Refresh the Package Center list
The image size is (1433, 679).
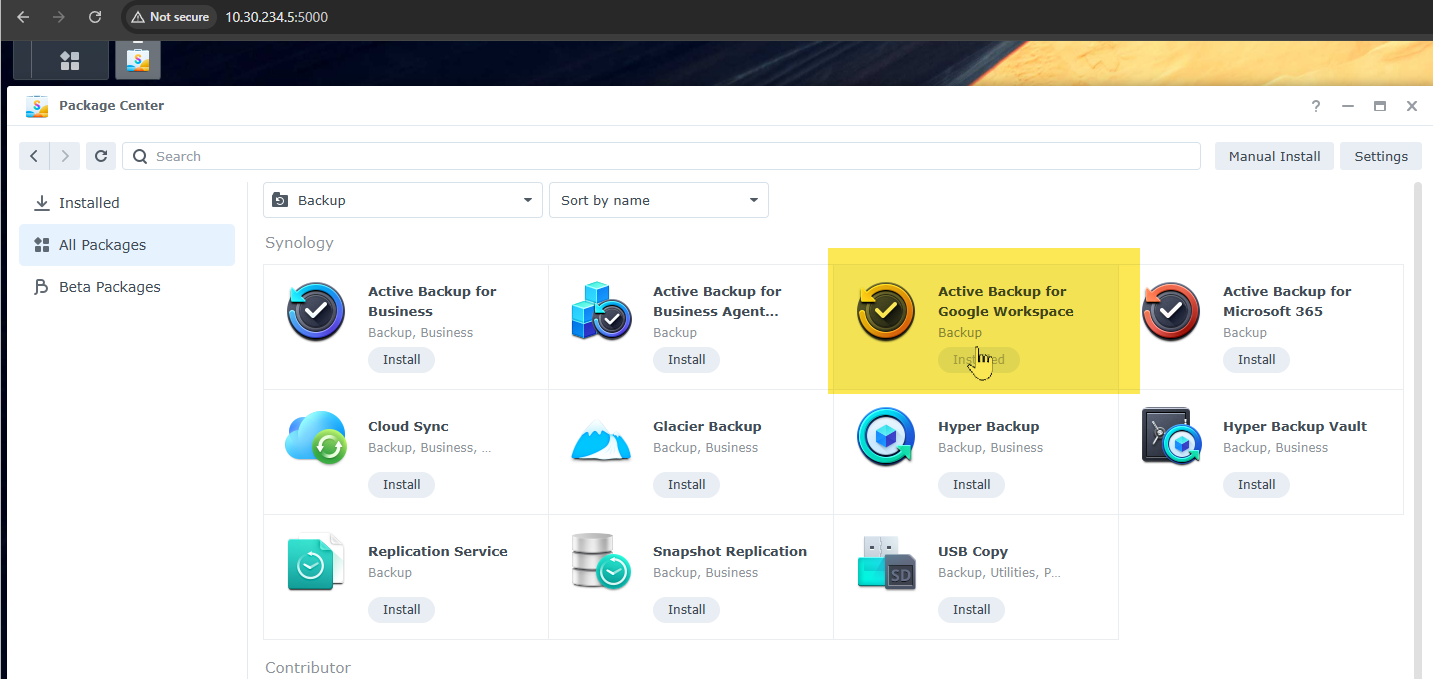click(100, 156)
